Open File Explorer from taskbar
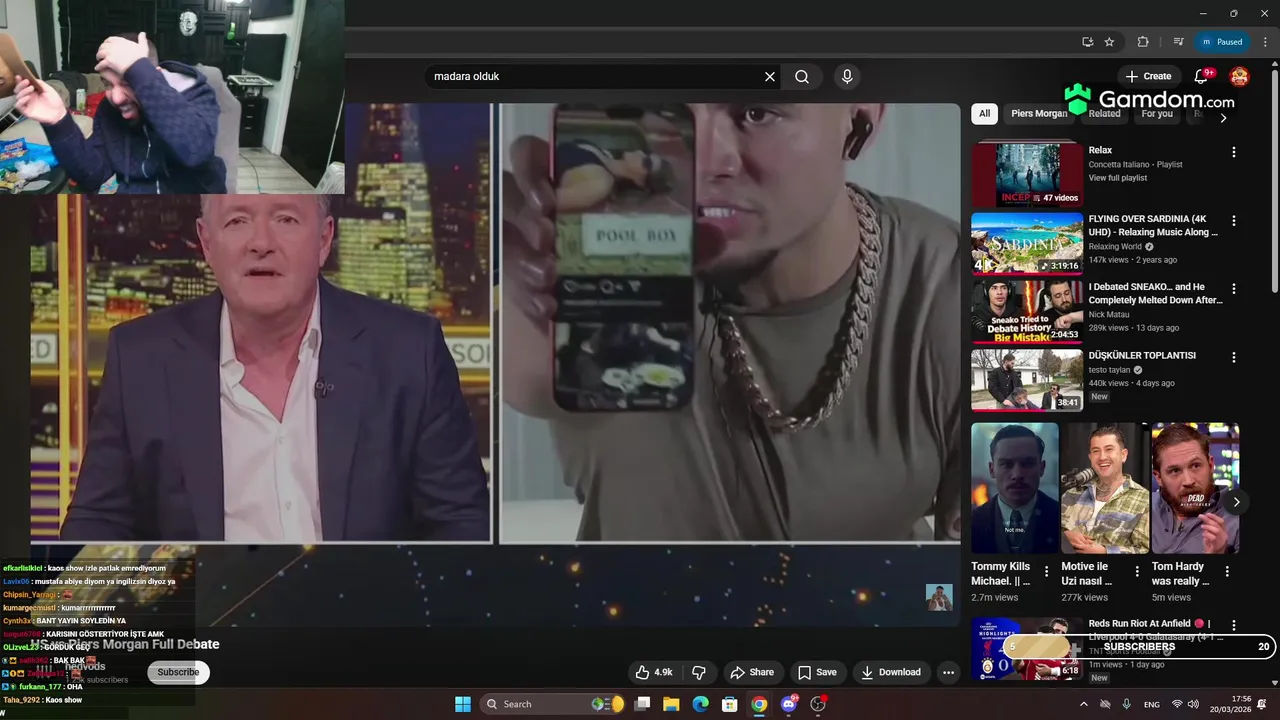The height and width of the screenshot is (720, 1280). [x=671, y=704]
